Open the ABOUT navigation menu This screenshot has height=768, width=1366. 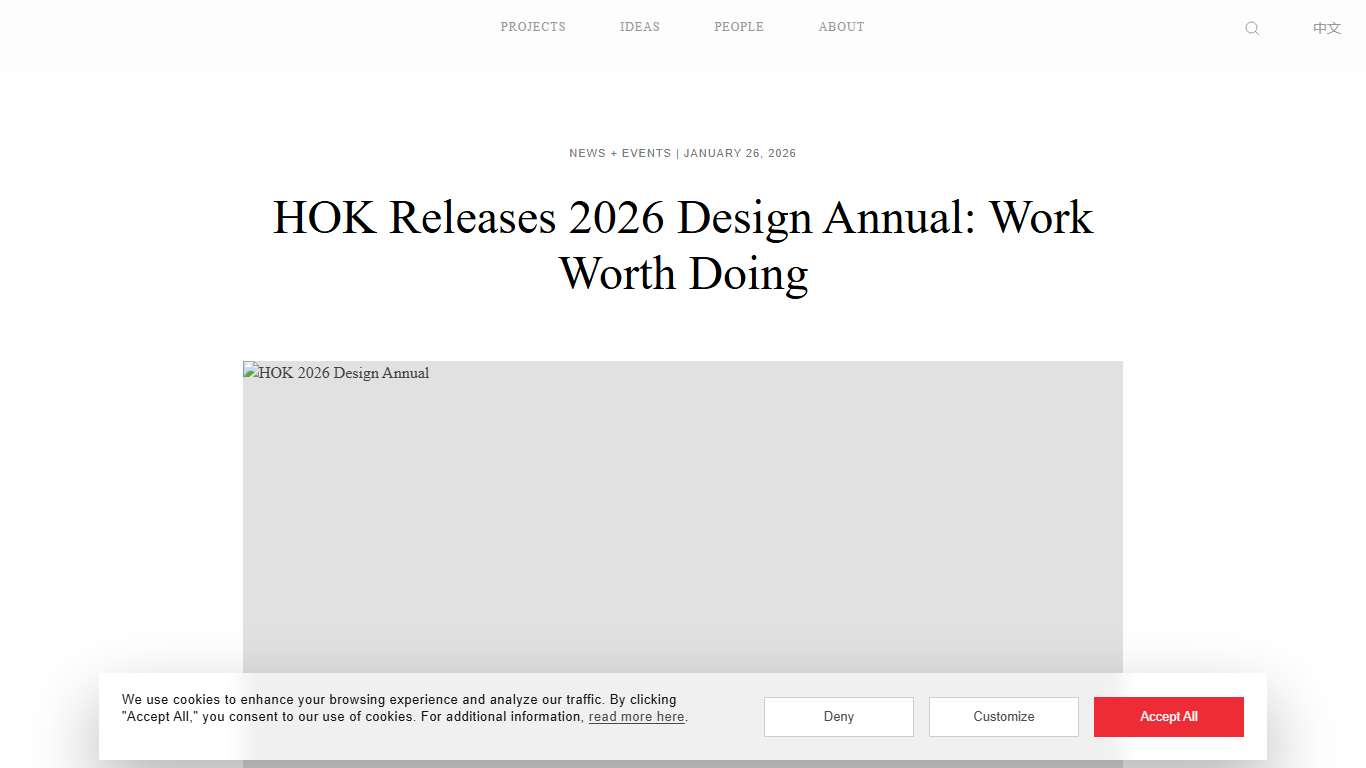click(x=841, y=27)
